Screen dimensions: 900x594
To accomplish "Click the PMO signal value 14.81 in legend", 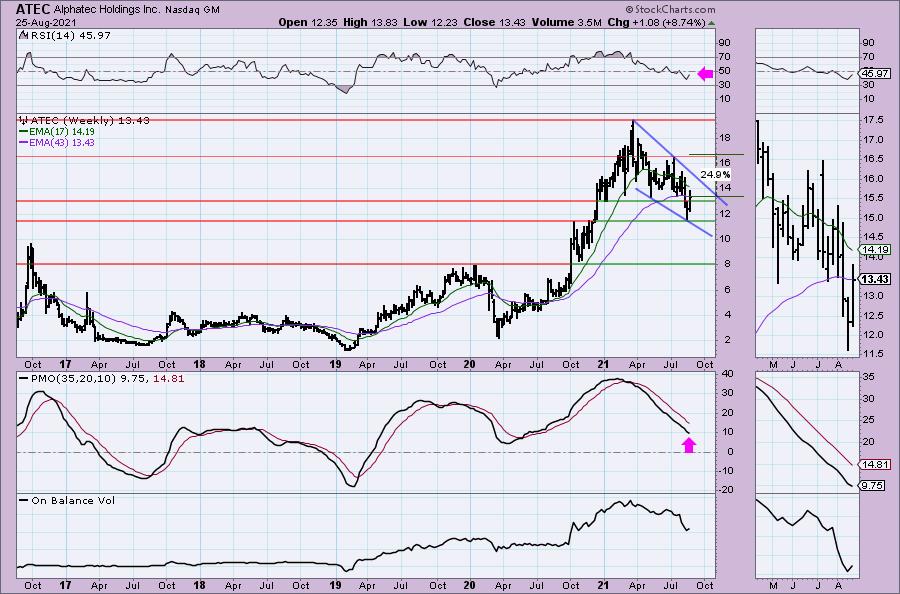I will click(x=169, y=379).
